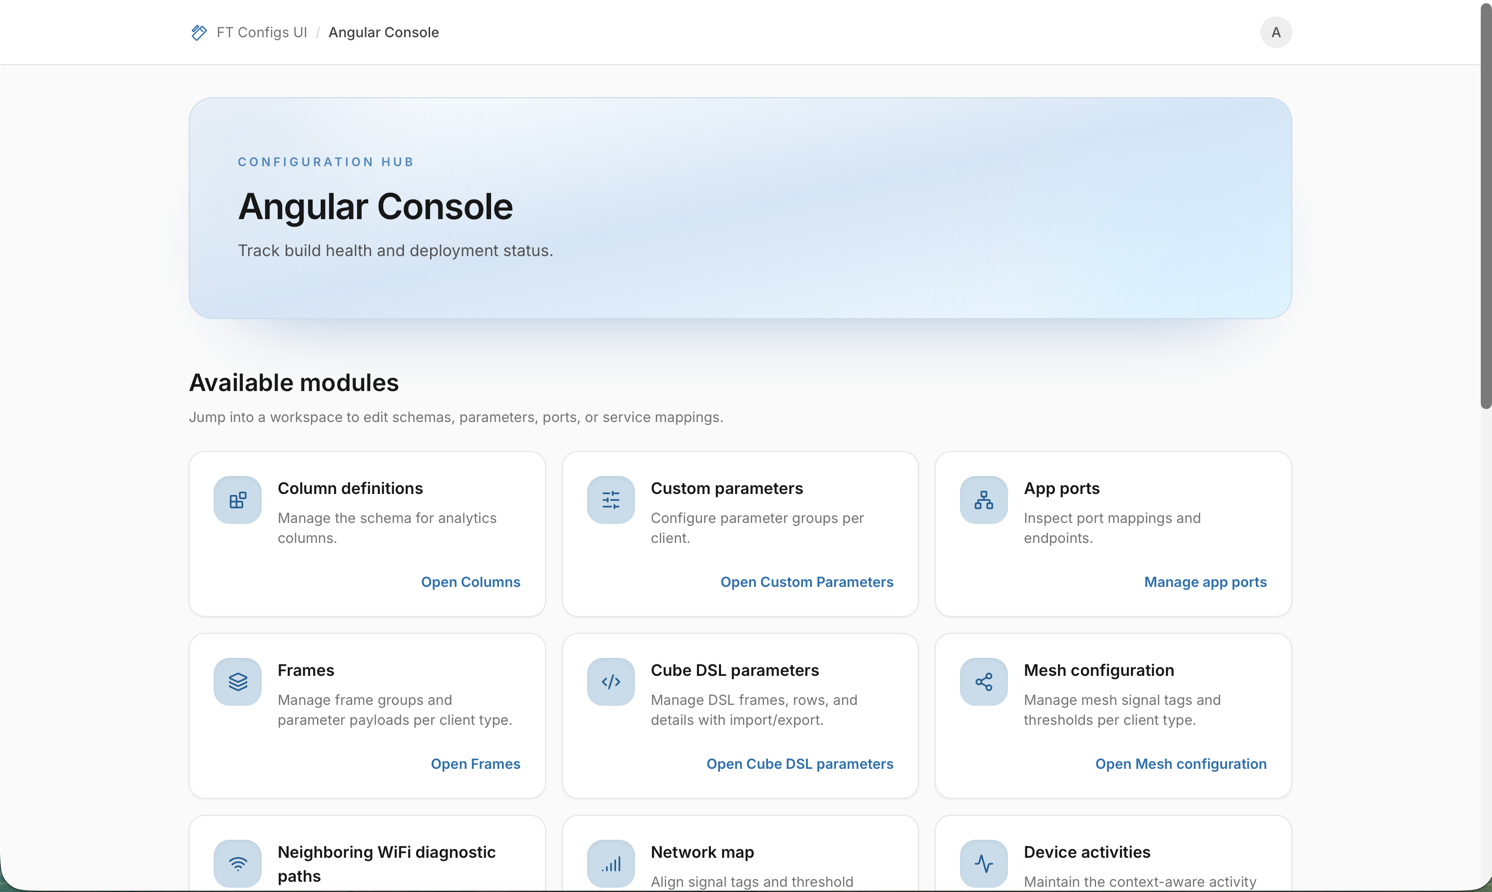Open Cube DSL parameters link
Screen dimensions: 1492x892
[799, 764]
